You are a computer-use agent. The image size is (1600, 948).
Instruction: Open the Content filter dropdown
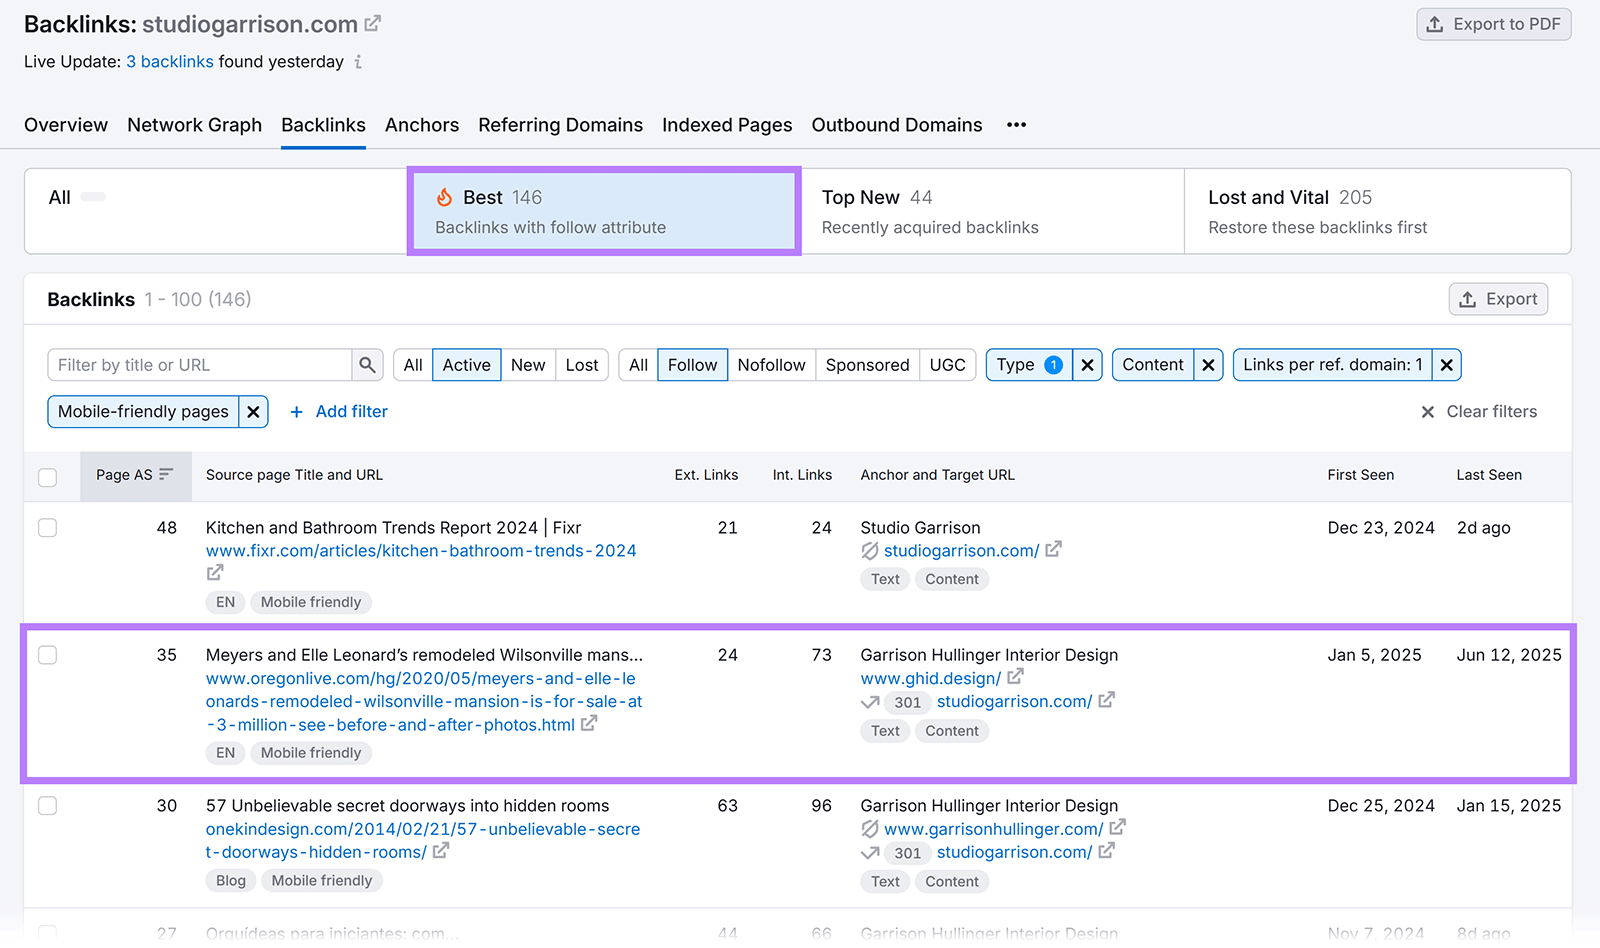point(1152,364)
